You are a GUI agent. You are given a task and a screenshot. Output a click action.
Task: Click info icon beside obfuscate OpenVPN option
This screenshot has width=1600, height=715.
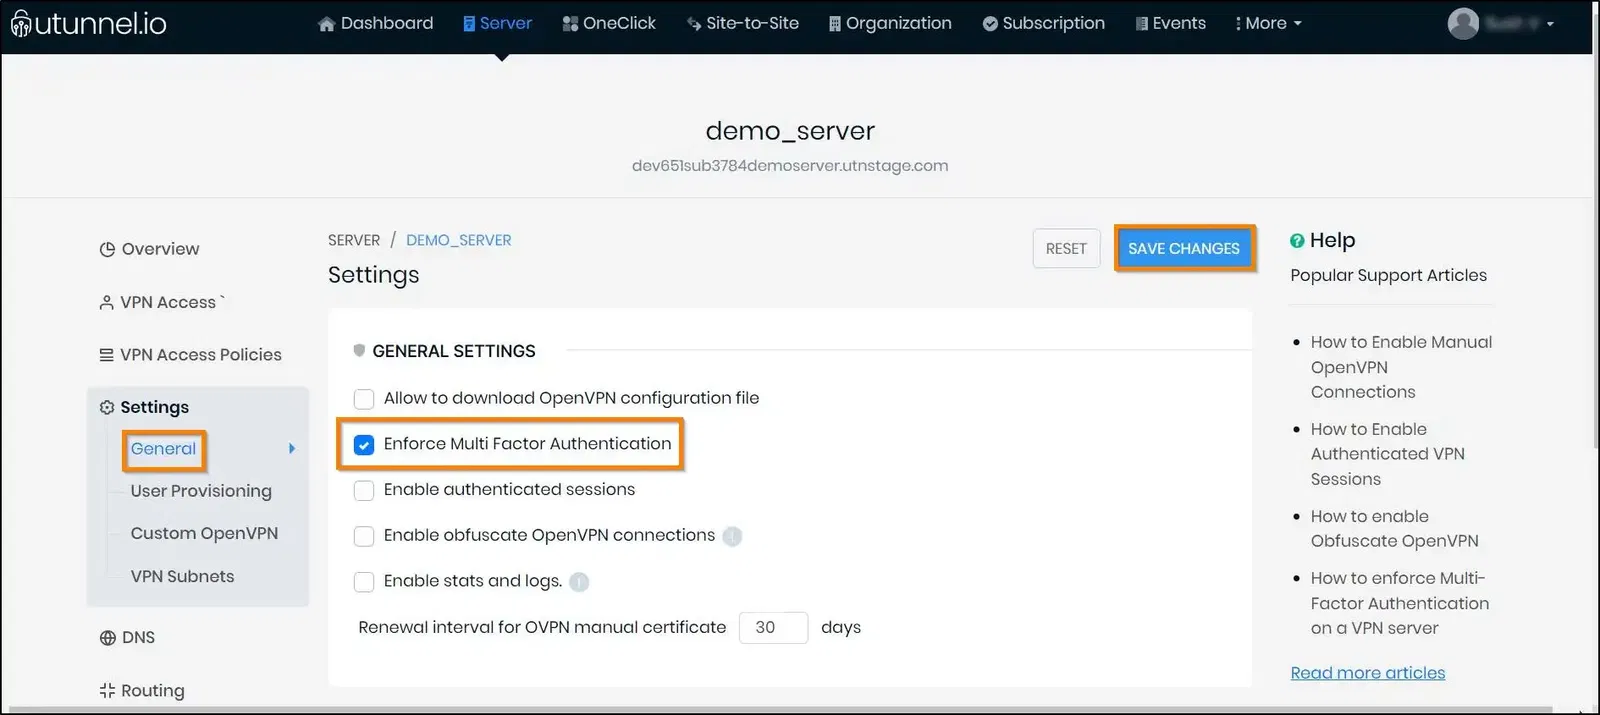coord(732,536)
